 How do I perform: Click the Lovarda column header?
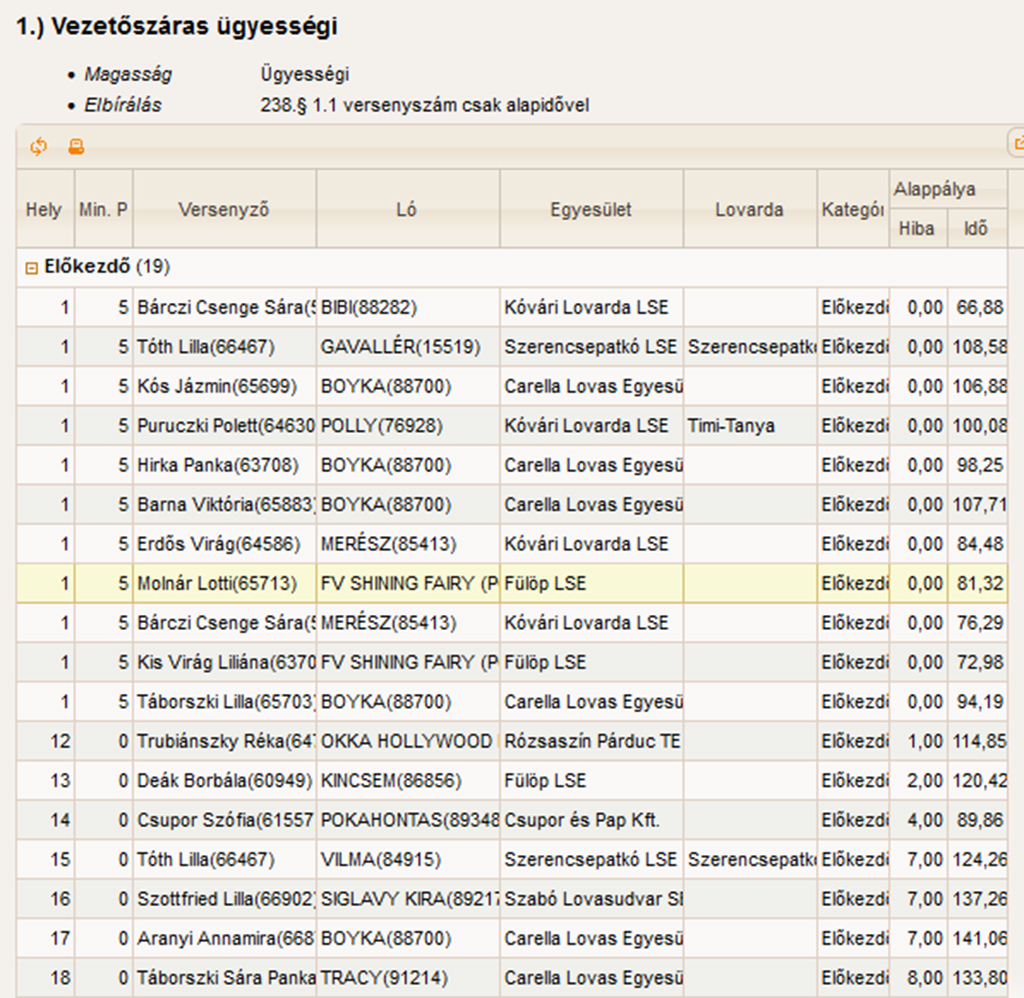[749, 209]
